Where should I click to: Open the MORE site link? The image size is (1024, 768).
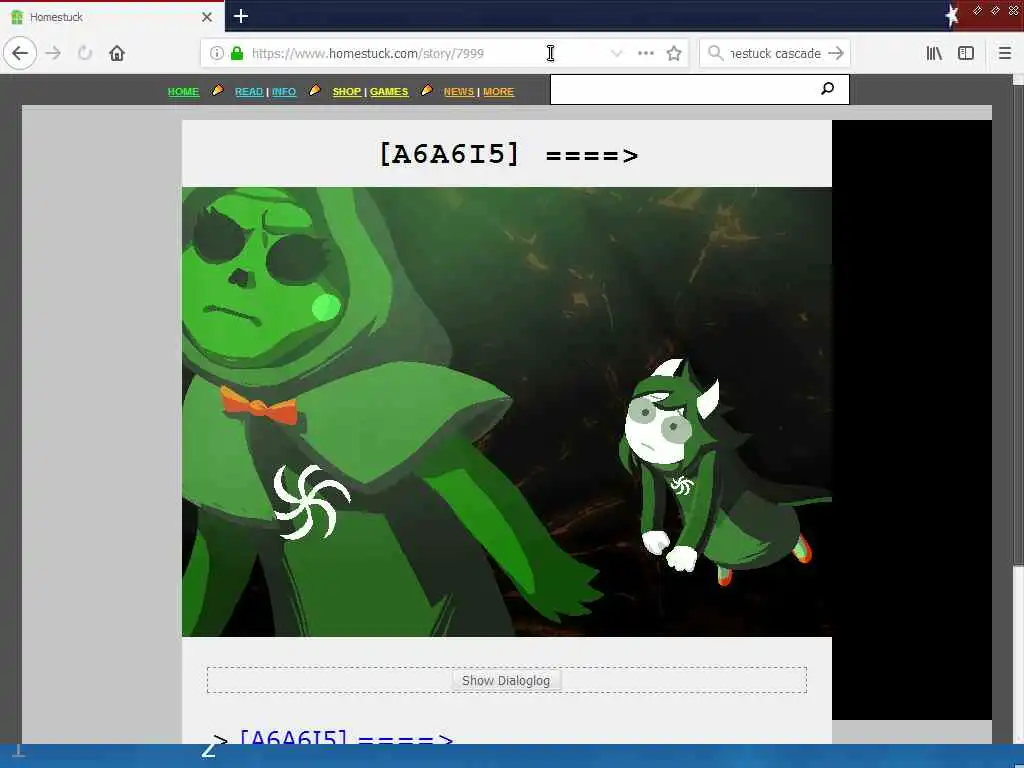(498, 91)
